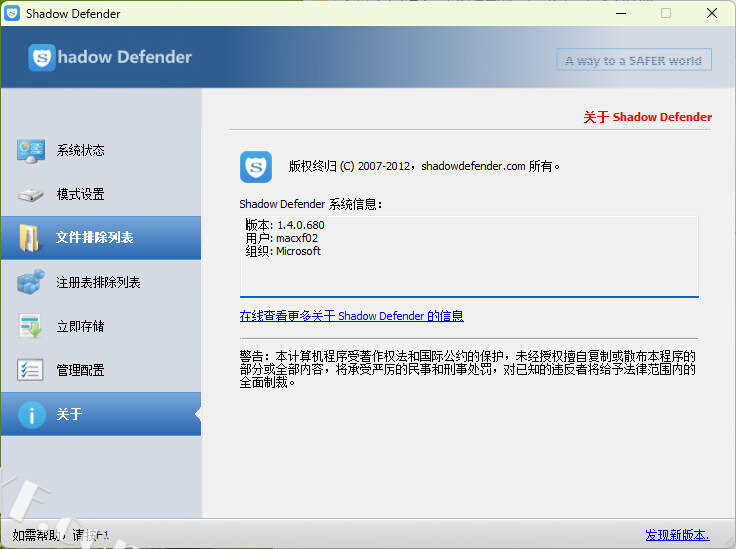
Task: Open the 立即存储 page
Action: click(x=101, y=326)
